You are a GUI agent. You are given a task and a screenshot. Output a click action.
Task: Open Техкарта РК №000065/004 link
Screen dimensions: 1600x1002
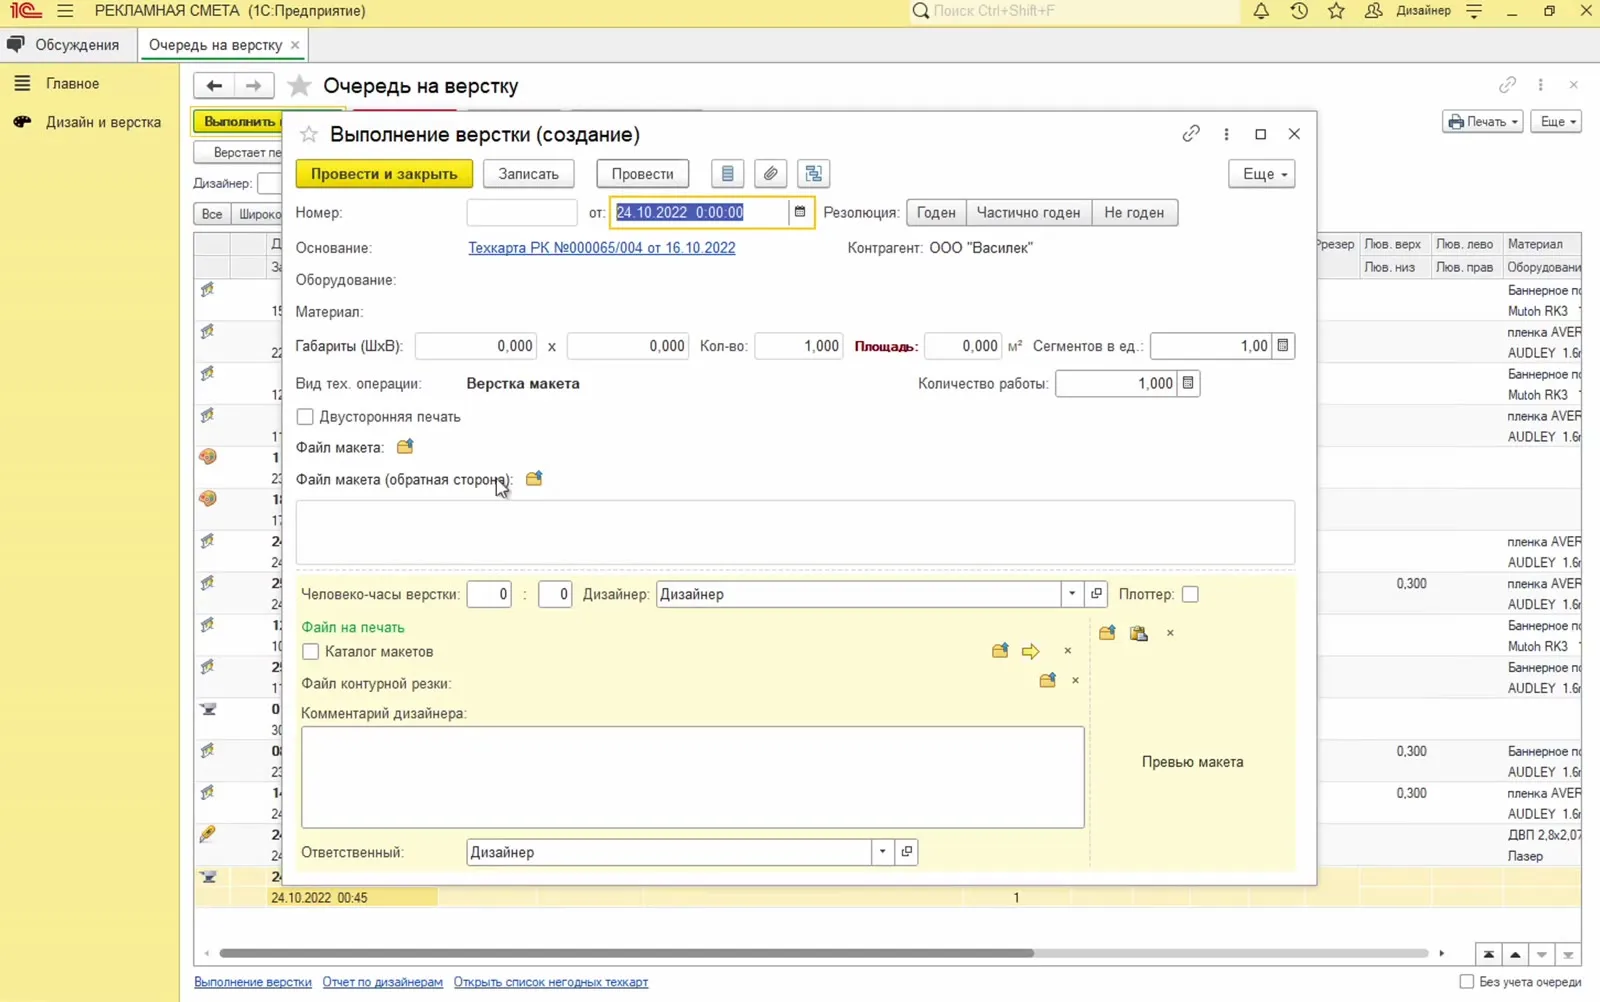602,248
